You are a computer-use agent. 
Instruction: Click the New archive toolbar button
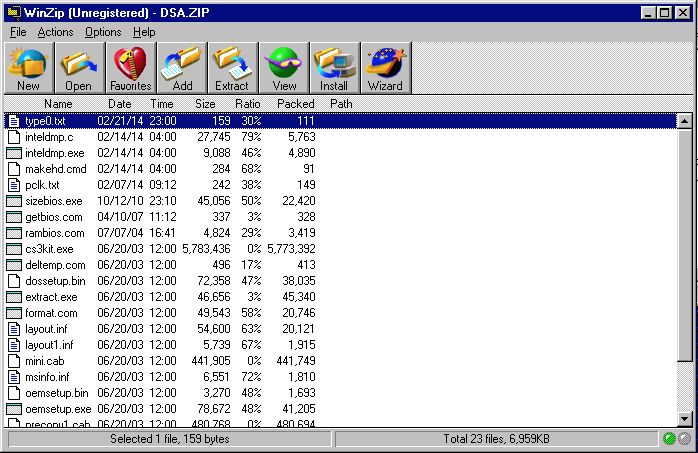(29, 68)
